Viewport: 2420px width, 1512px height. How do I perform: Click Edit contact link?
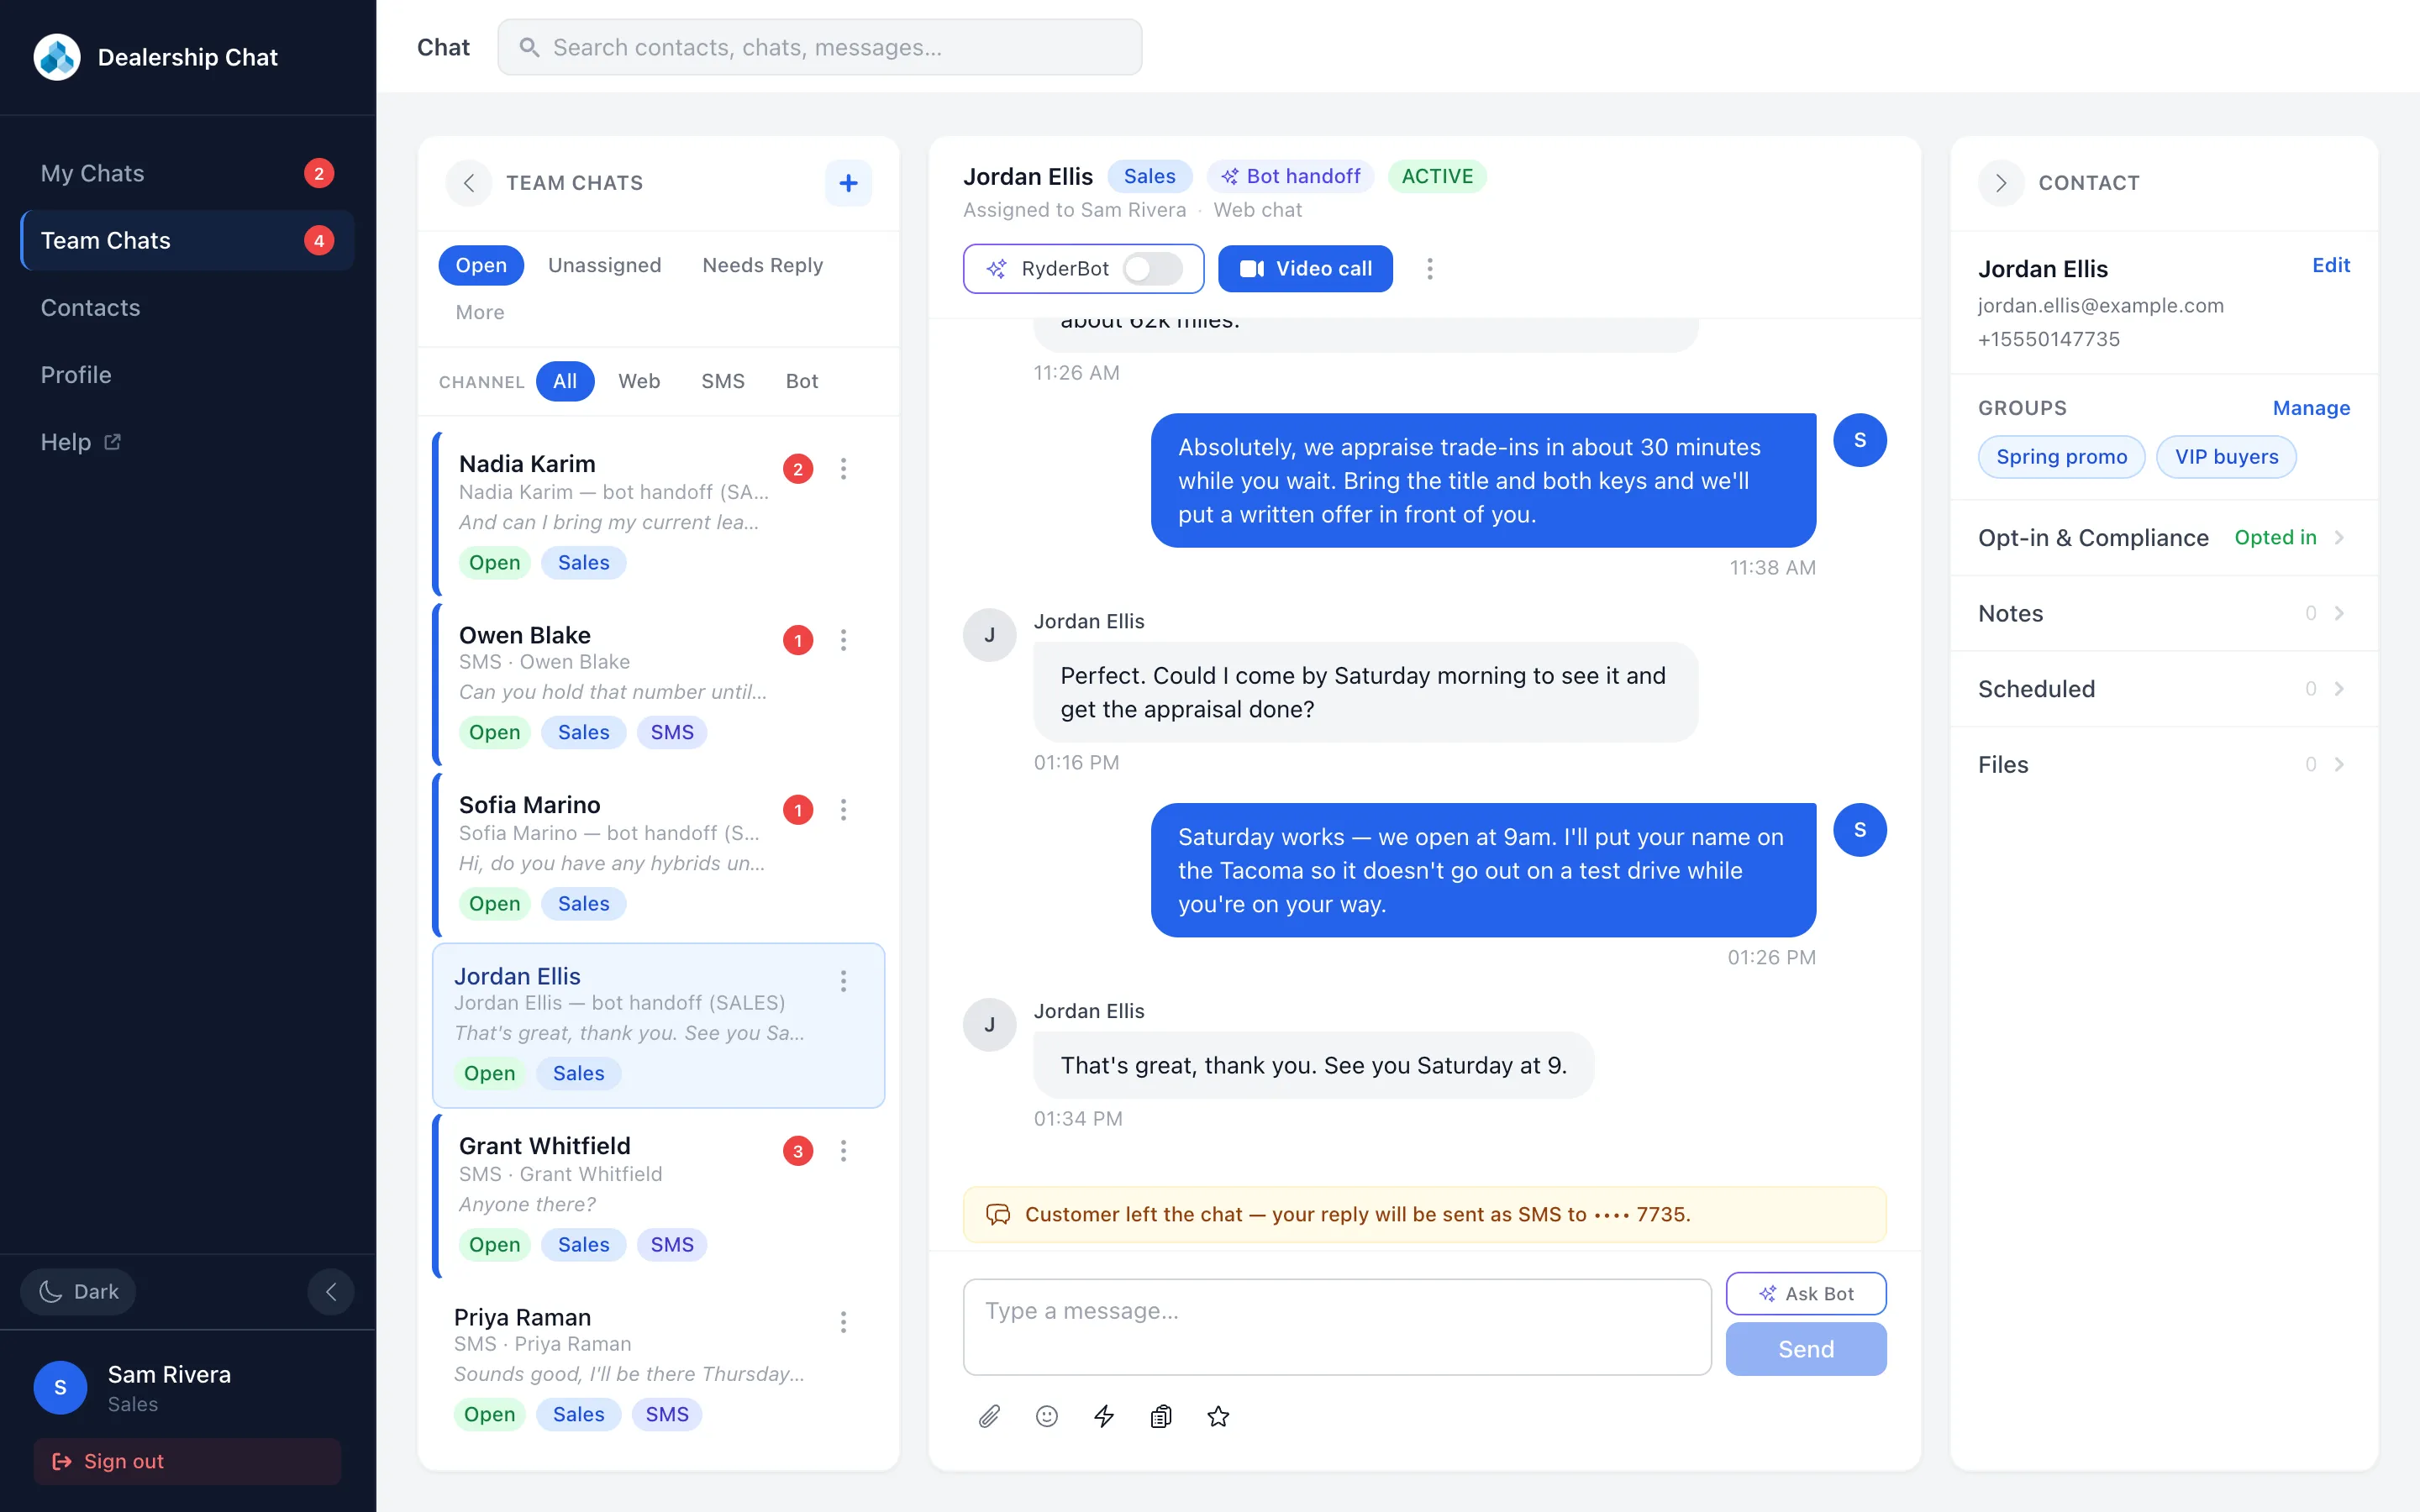(x=2331, y=265)
